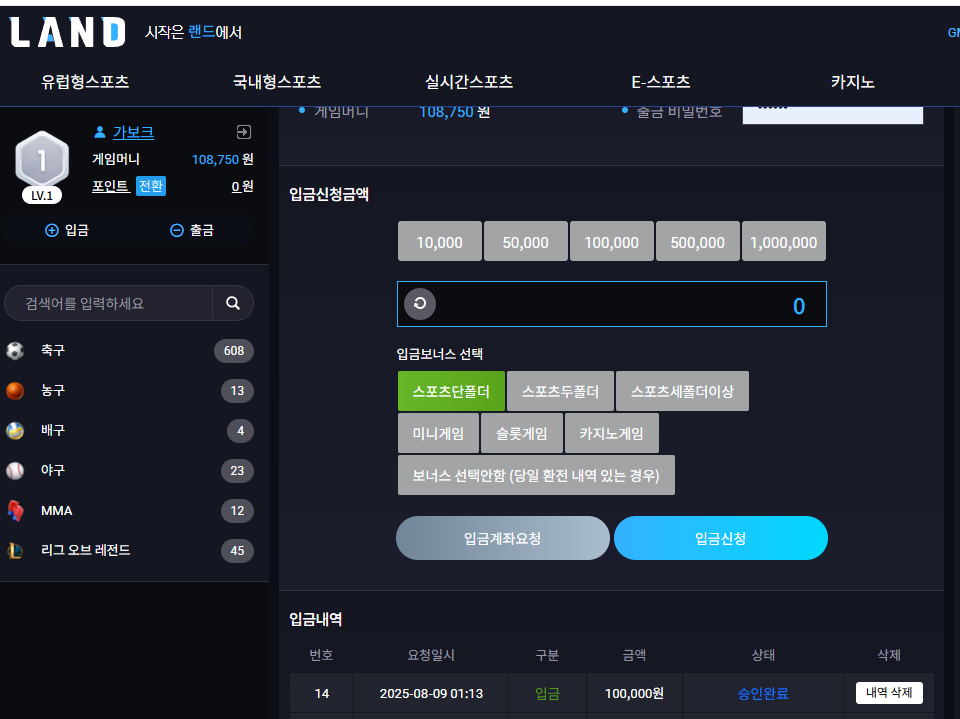960x719 pixels.
Task: Select the 스포츠단폴더 deposit bonus option
Action: [x=451, y=391]
